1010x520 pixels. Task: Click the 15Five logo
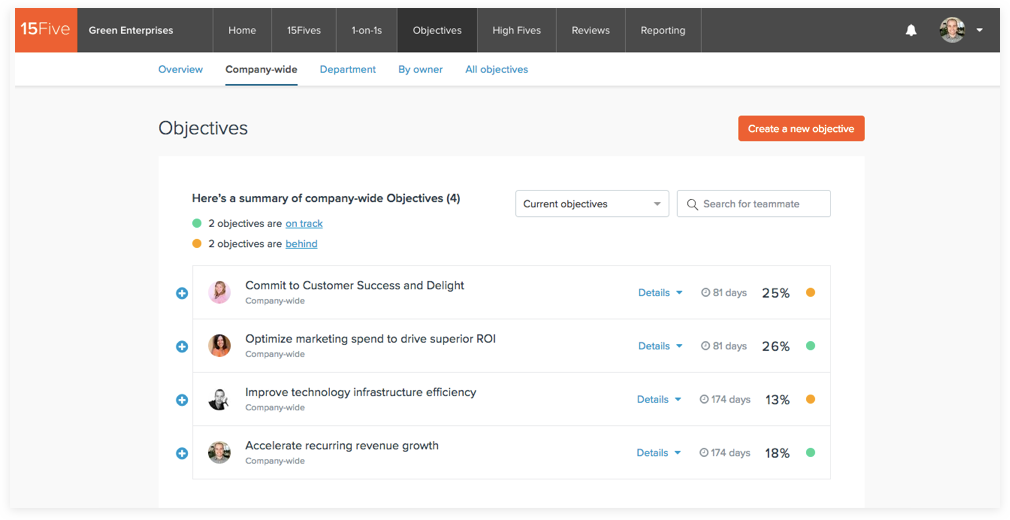coord(46,29)
